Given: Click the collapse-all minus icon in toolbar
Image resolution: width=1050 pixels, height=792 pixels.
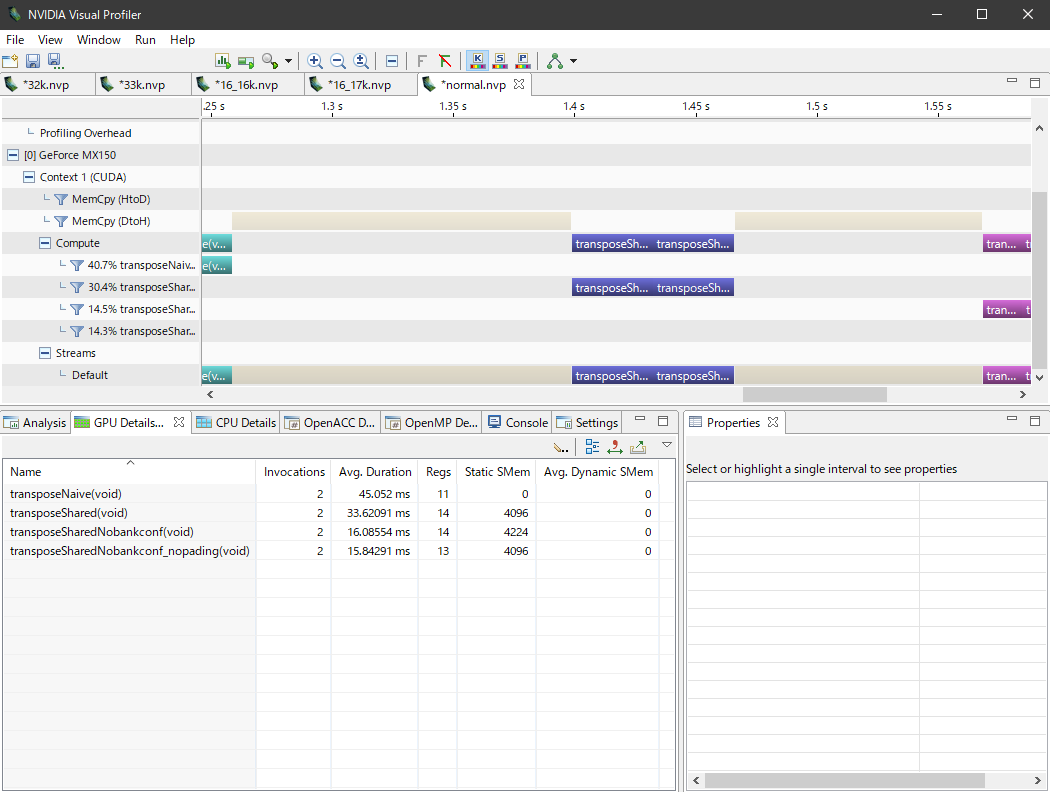Looking at the screenshot, I should [x=392, y=61].
